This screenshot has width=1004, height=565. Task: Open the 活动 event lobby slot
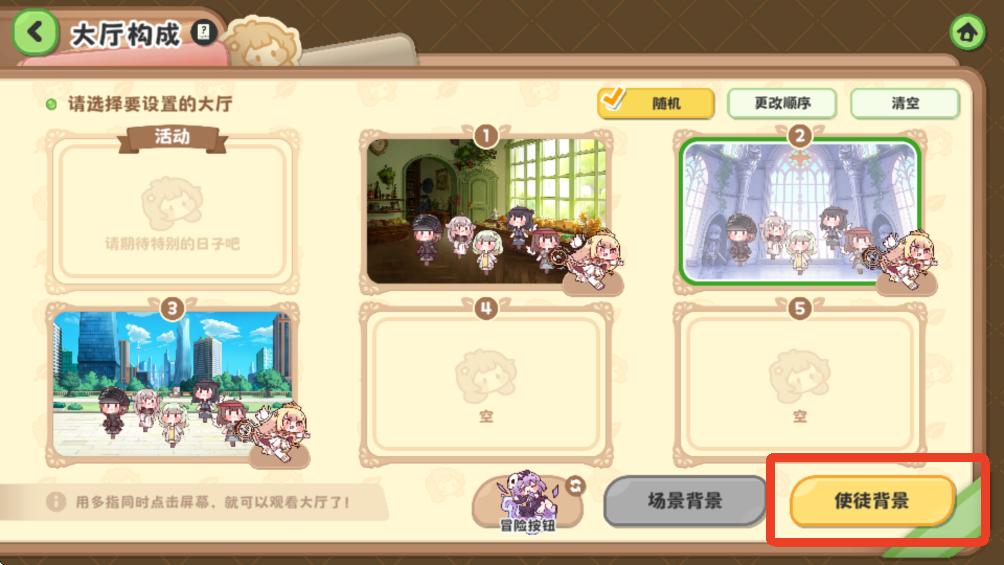pyautogui.click(x=172, y=211)
